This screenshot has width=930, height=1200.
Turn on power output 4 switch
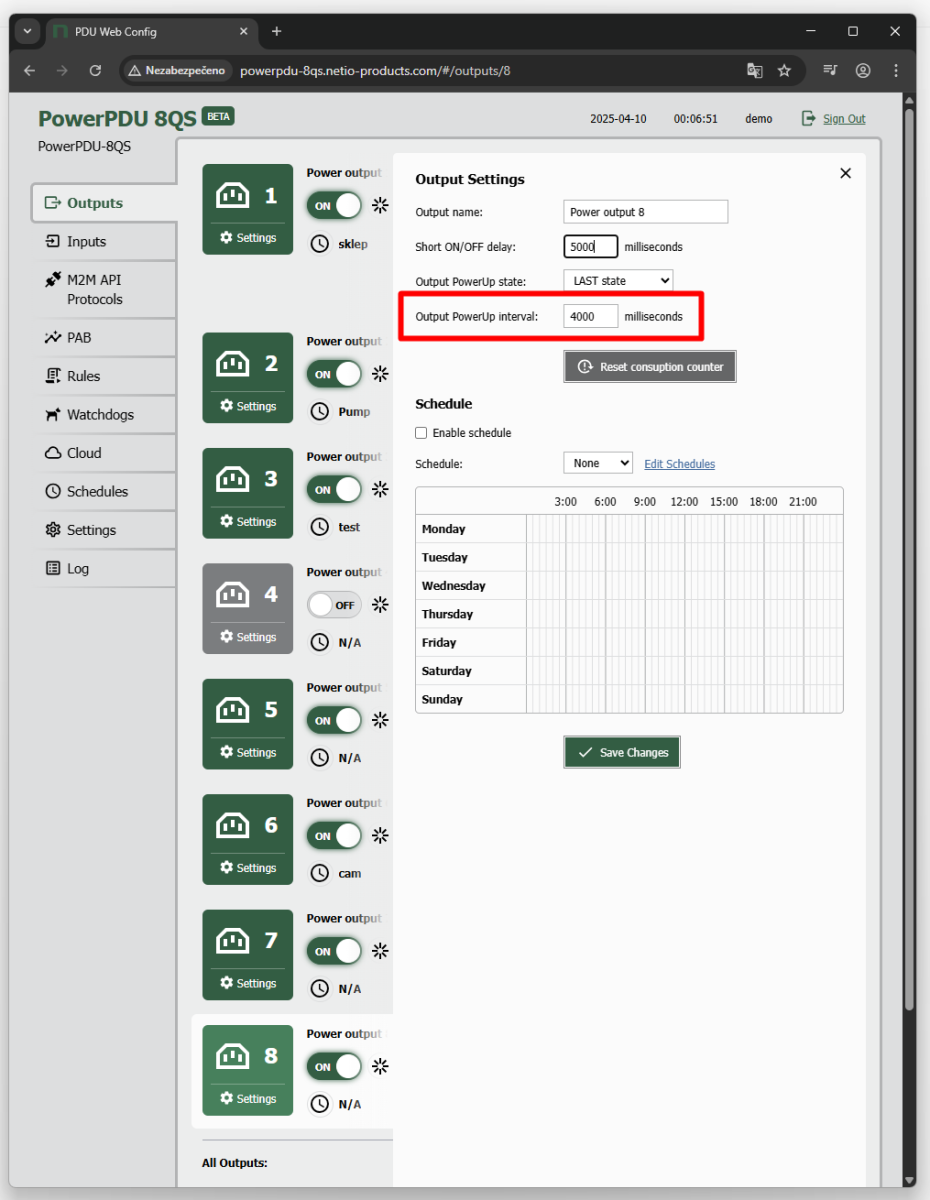tap(334, 605)
